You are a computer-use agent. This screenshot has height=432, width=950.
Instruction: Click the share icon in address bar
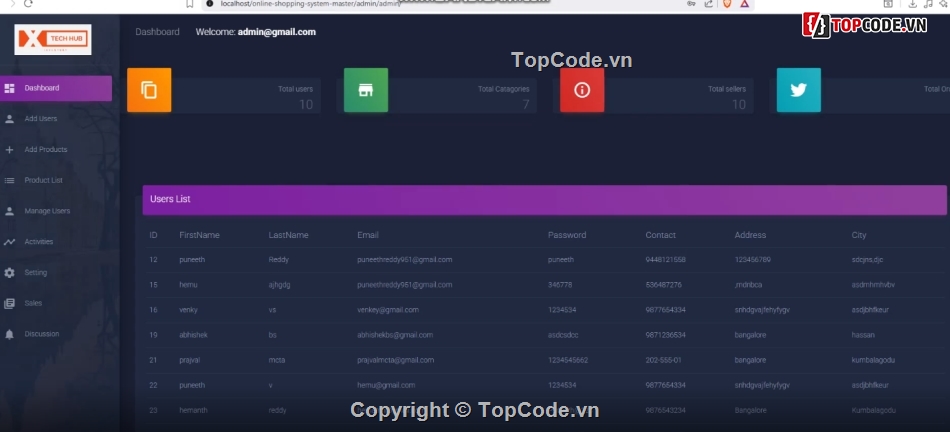click(x=708, y=4)
